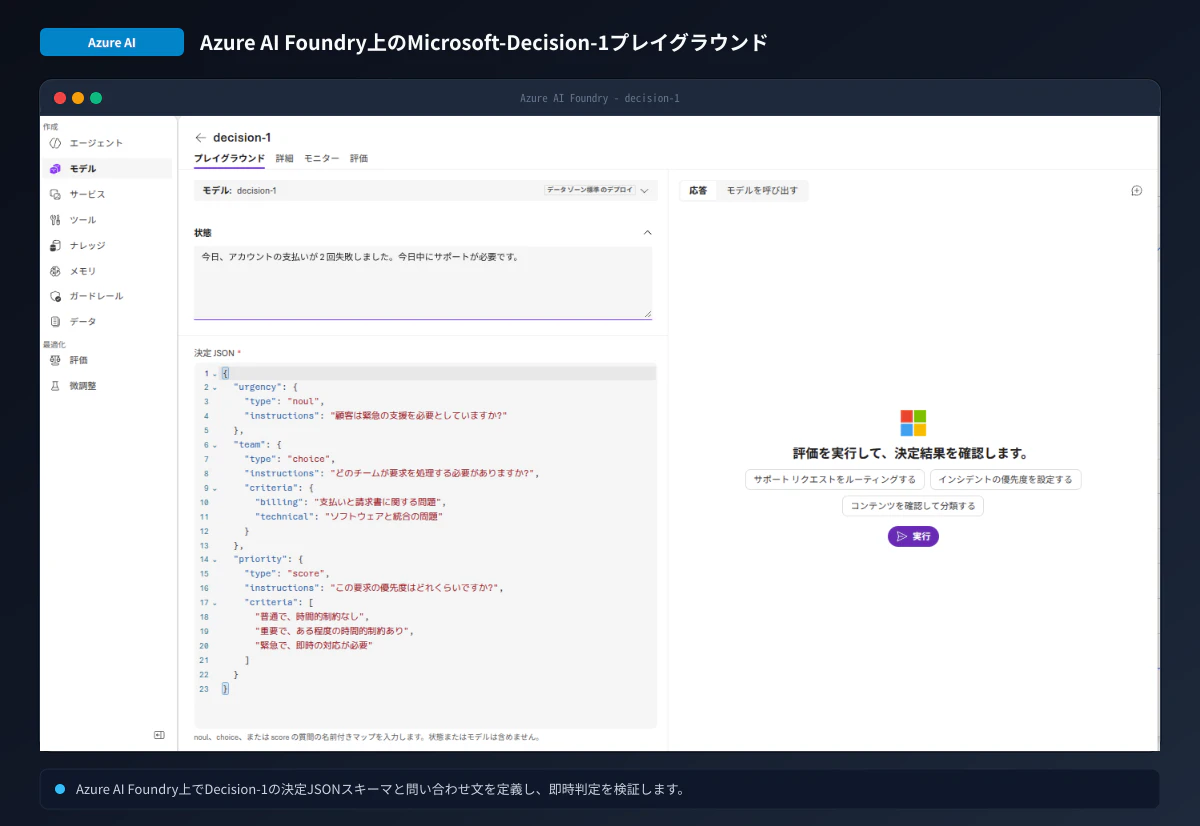Click the "type": "score" line
Image resolution: width=1200 pixels, height=826 pixels.
285,574
